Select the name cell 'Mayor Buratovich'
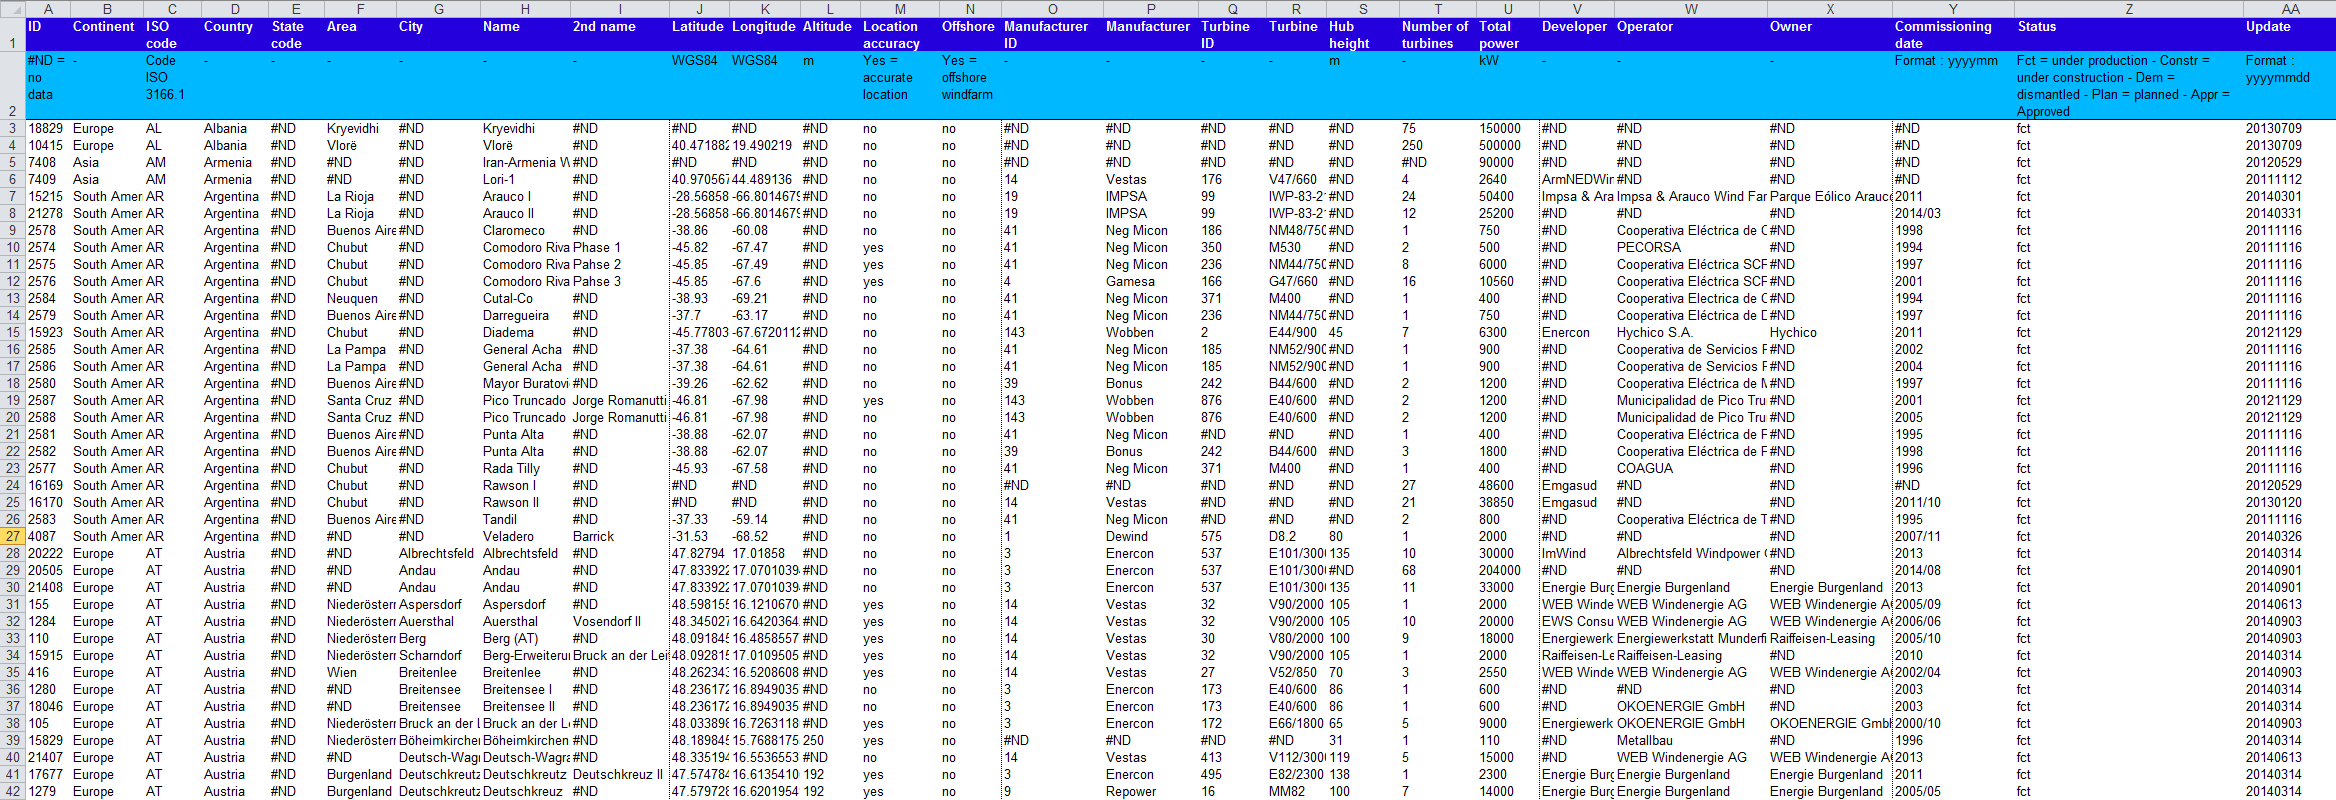This screenshot has width=2336, height=800. pos(525,383)
